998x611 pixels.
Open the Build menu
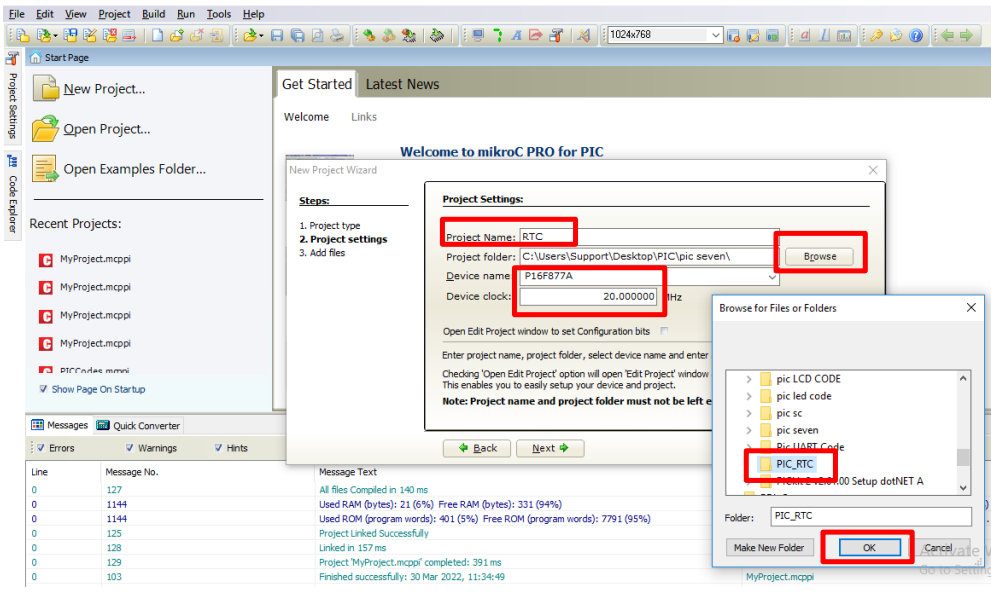pos(153,14)
